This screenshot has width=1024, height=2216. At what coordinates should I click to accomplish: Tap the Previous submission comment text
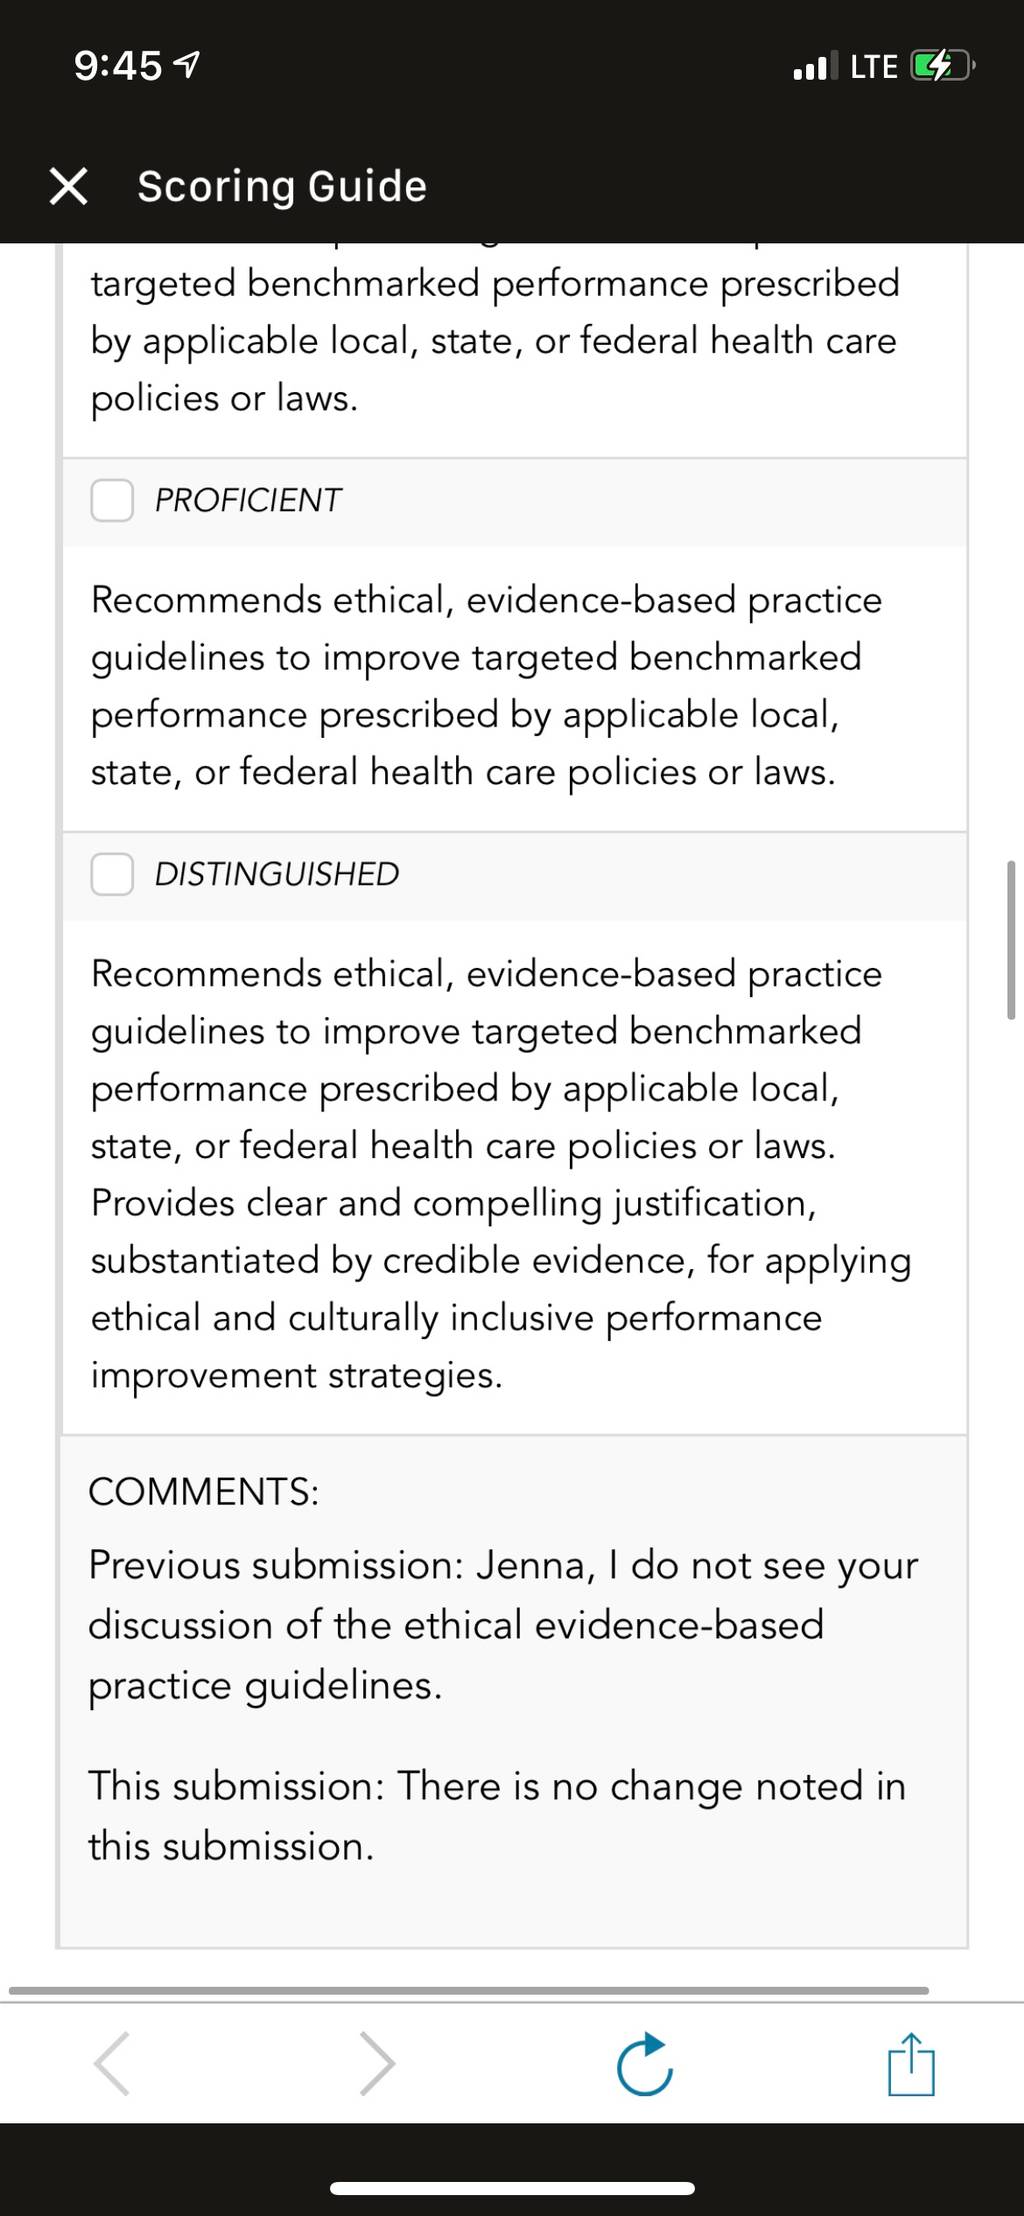click(503, 1625)
